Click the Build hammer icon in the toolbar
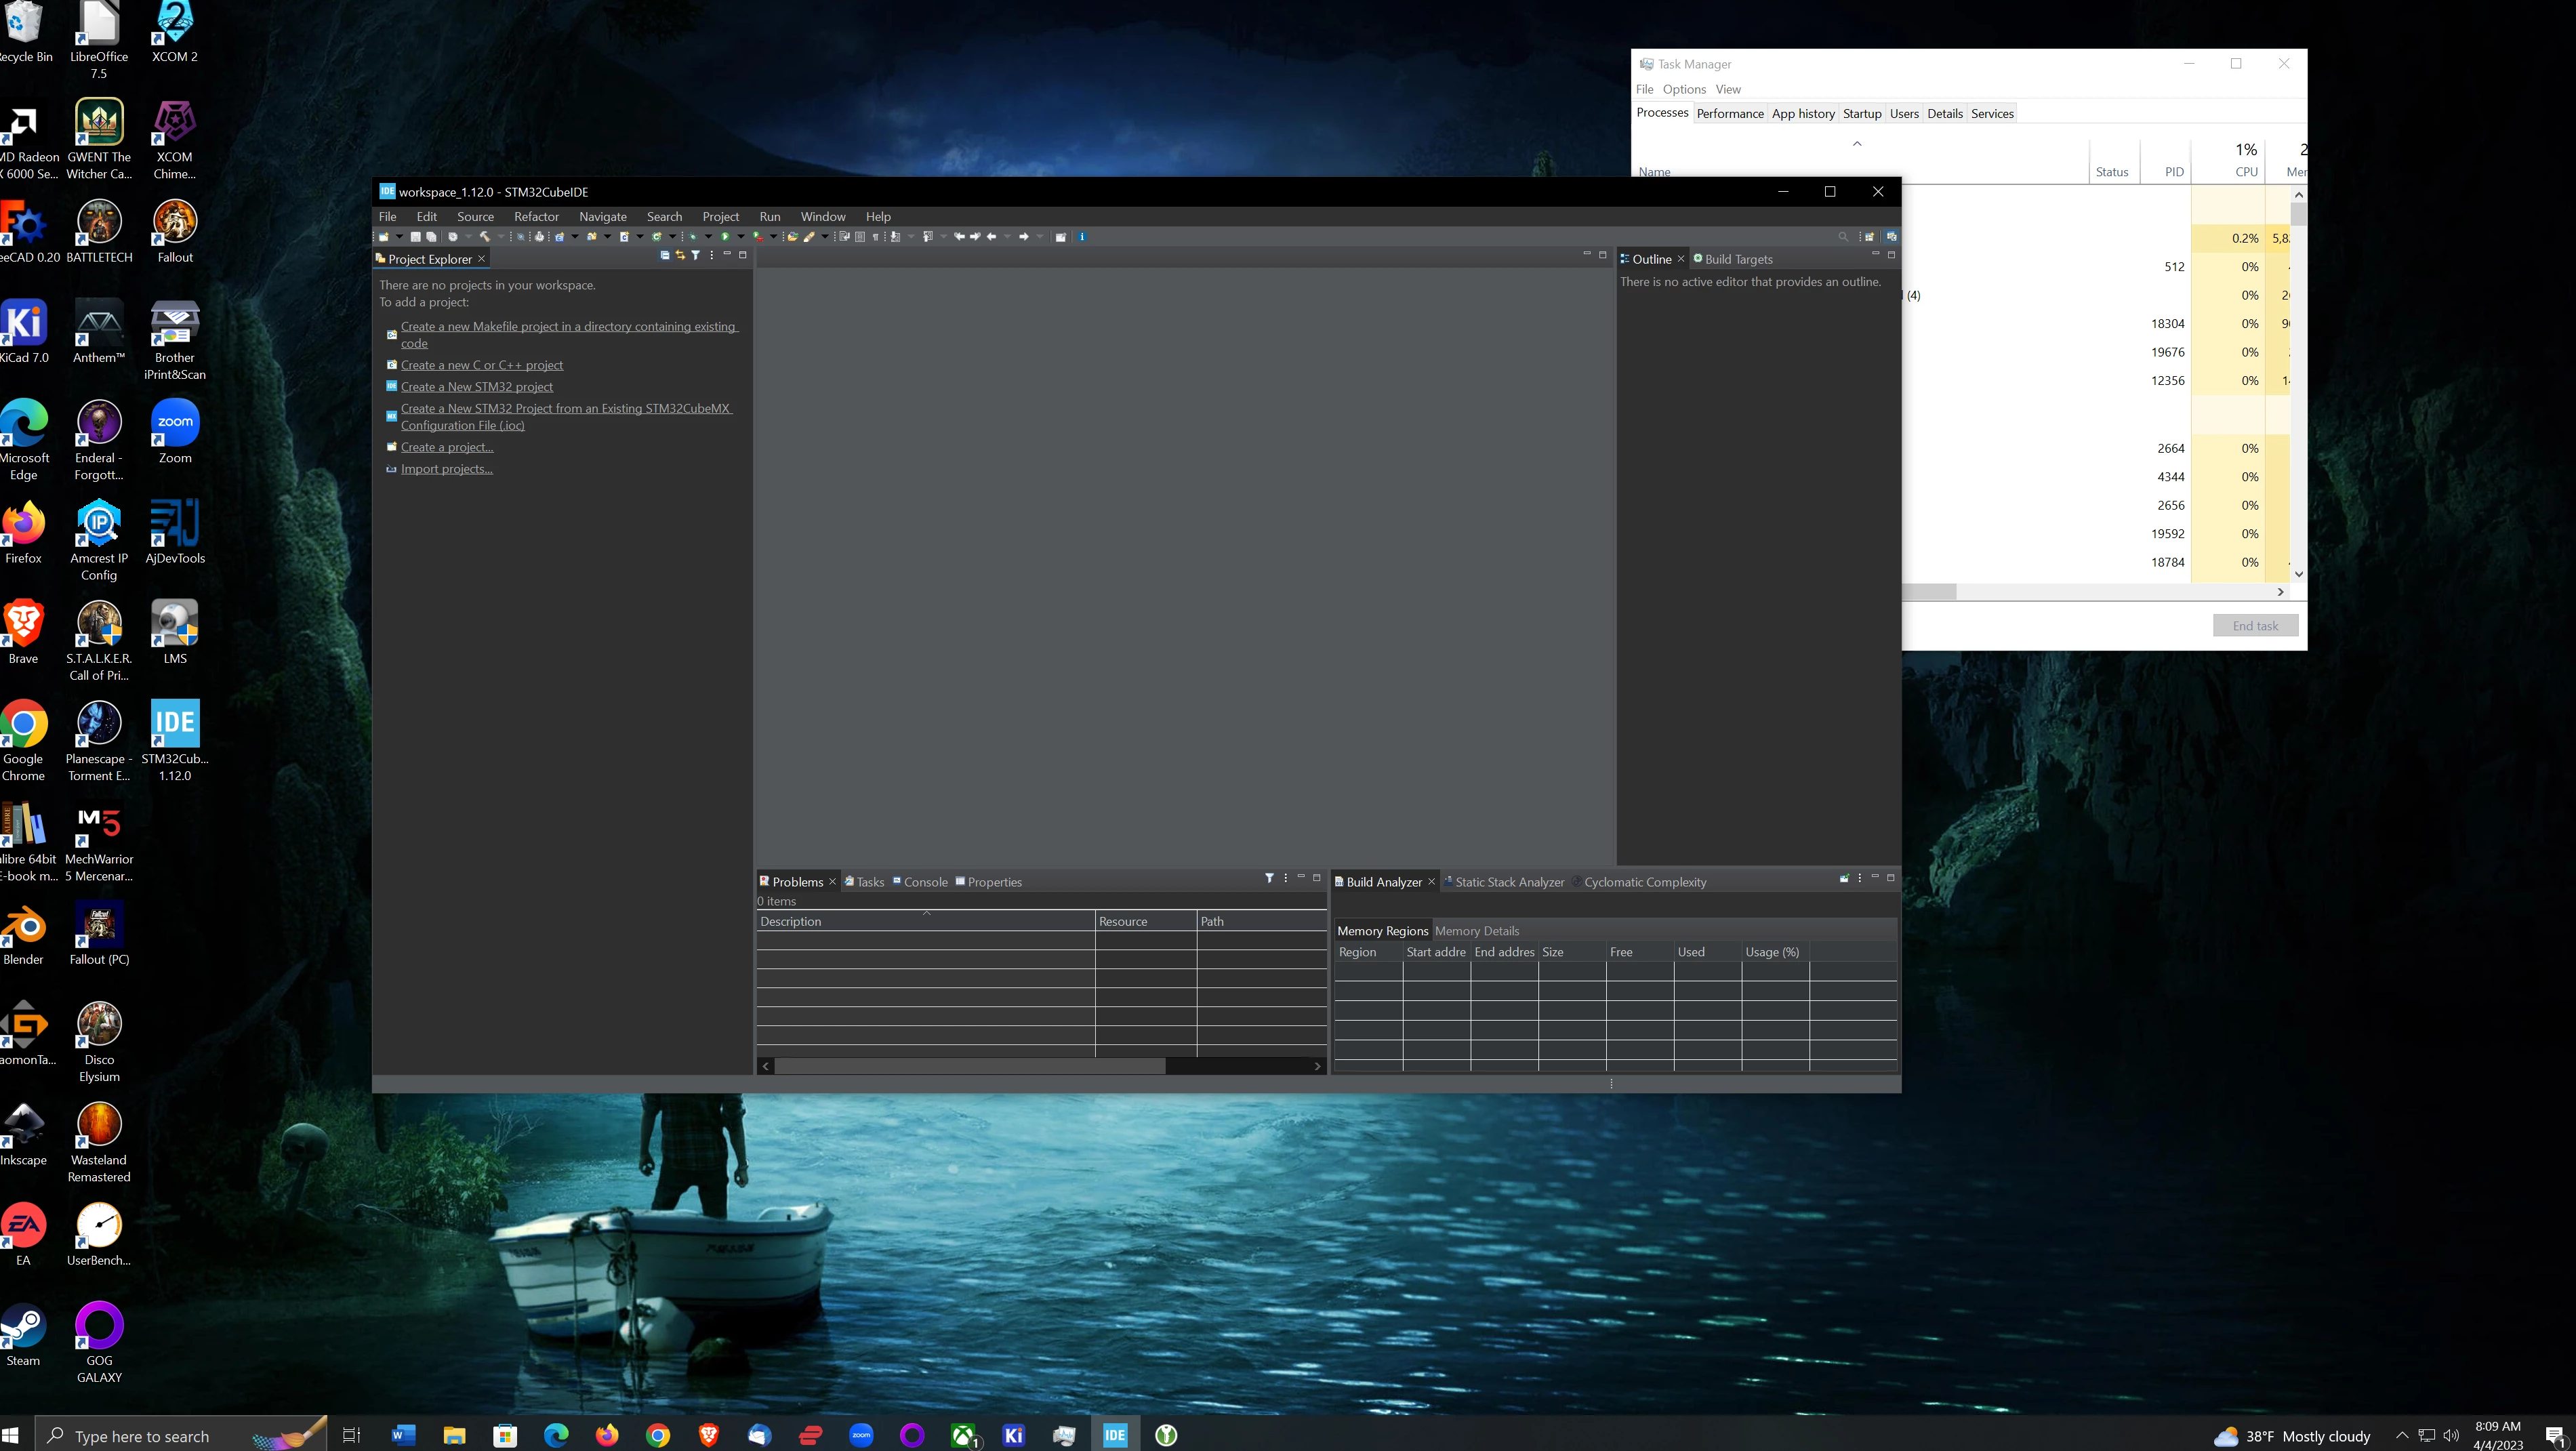2576x1451 pixels. tap(485, 237)
